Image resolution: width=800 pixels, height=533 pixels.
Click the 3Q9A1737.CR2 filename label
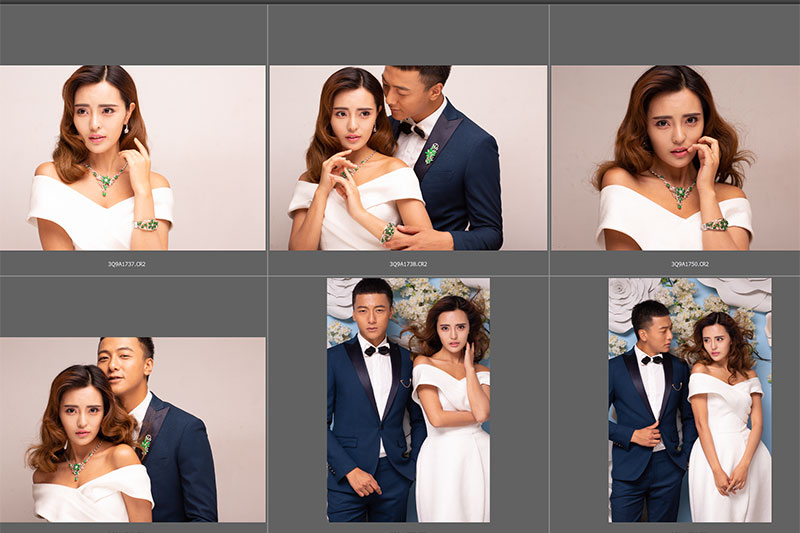(127, 264)
